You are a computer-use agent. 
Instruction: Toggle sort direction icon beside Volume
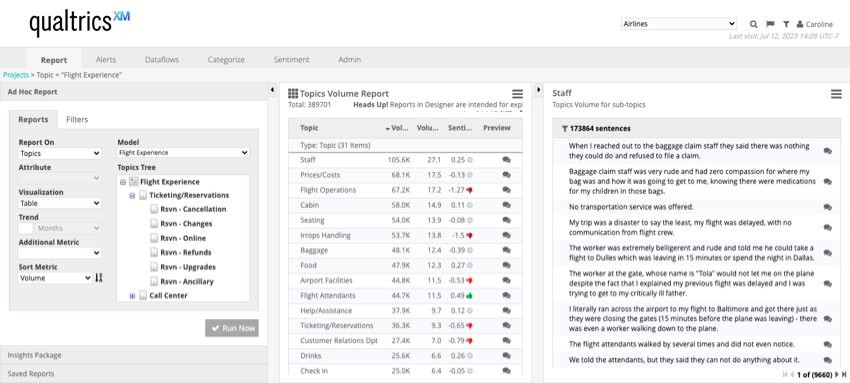[99, 278]
